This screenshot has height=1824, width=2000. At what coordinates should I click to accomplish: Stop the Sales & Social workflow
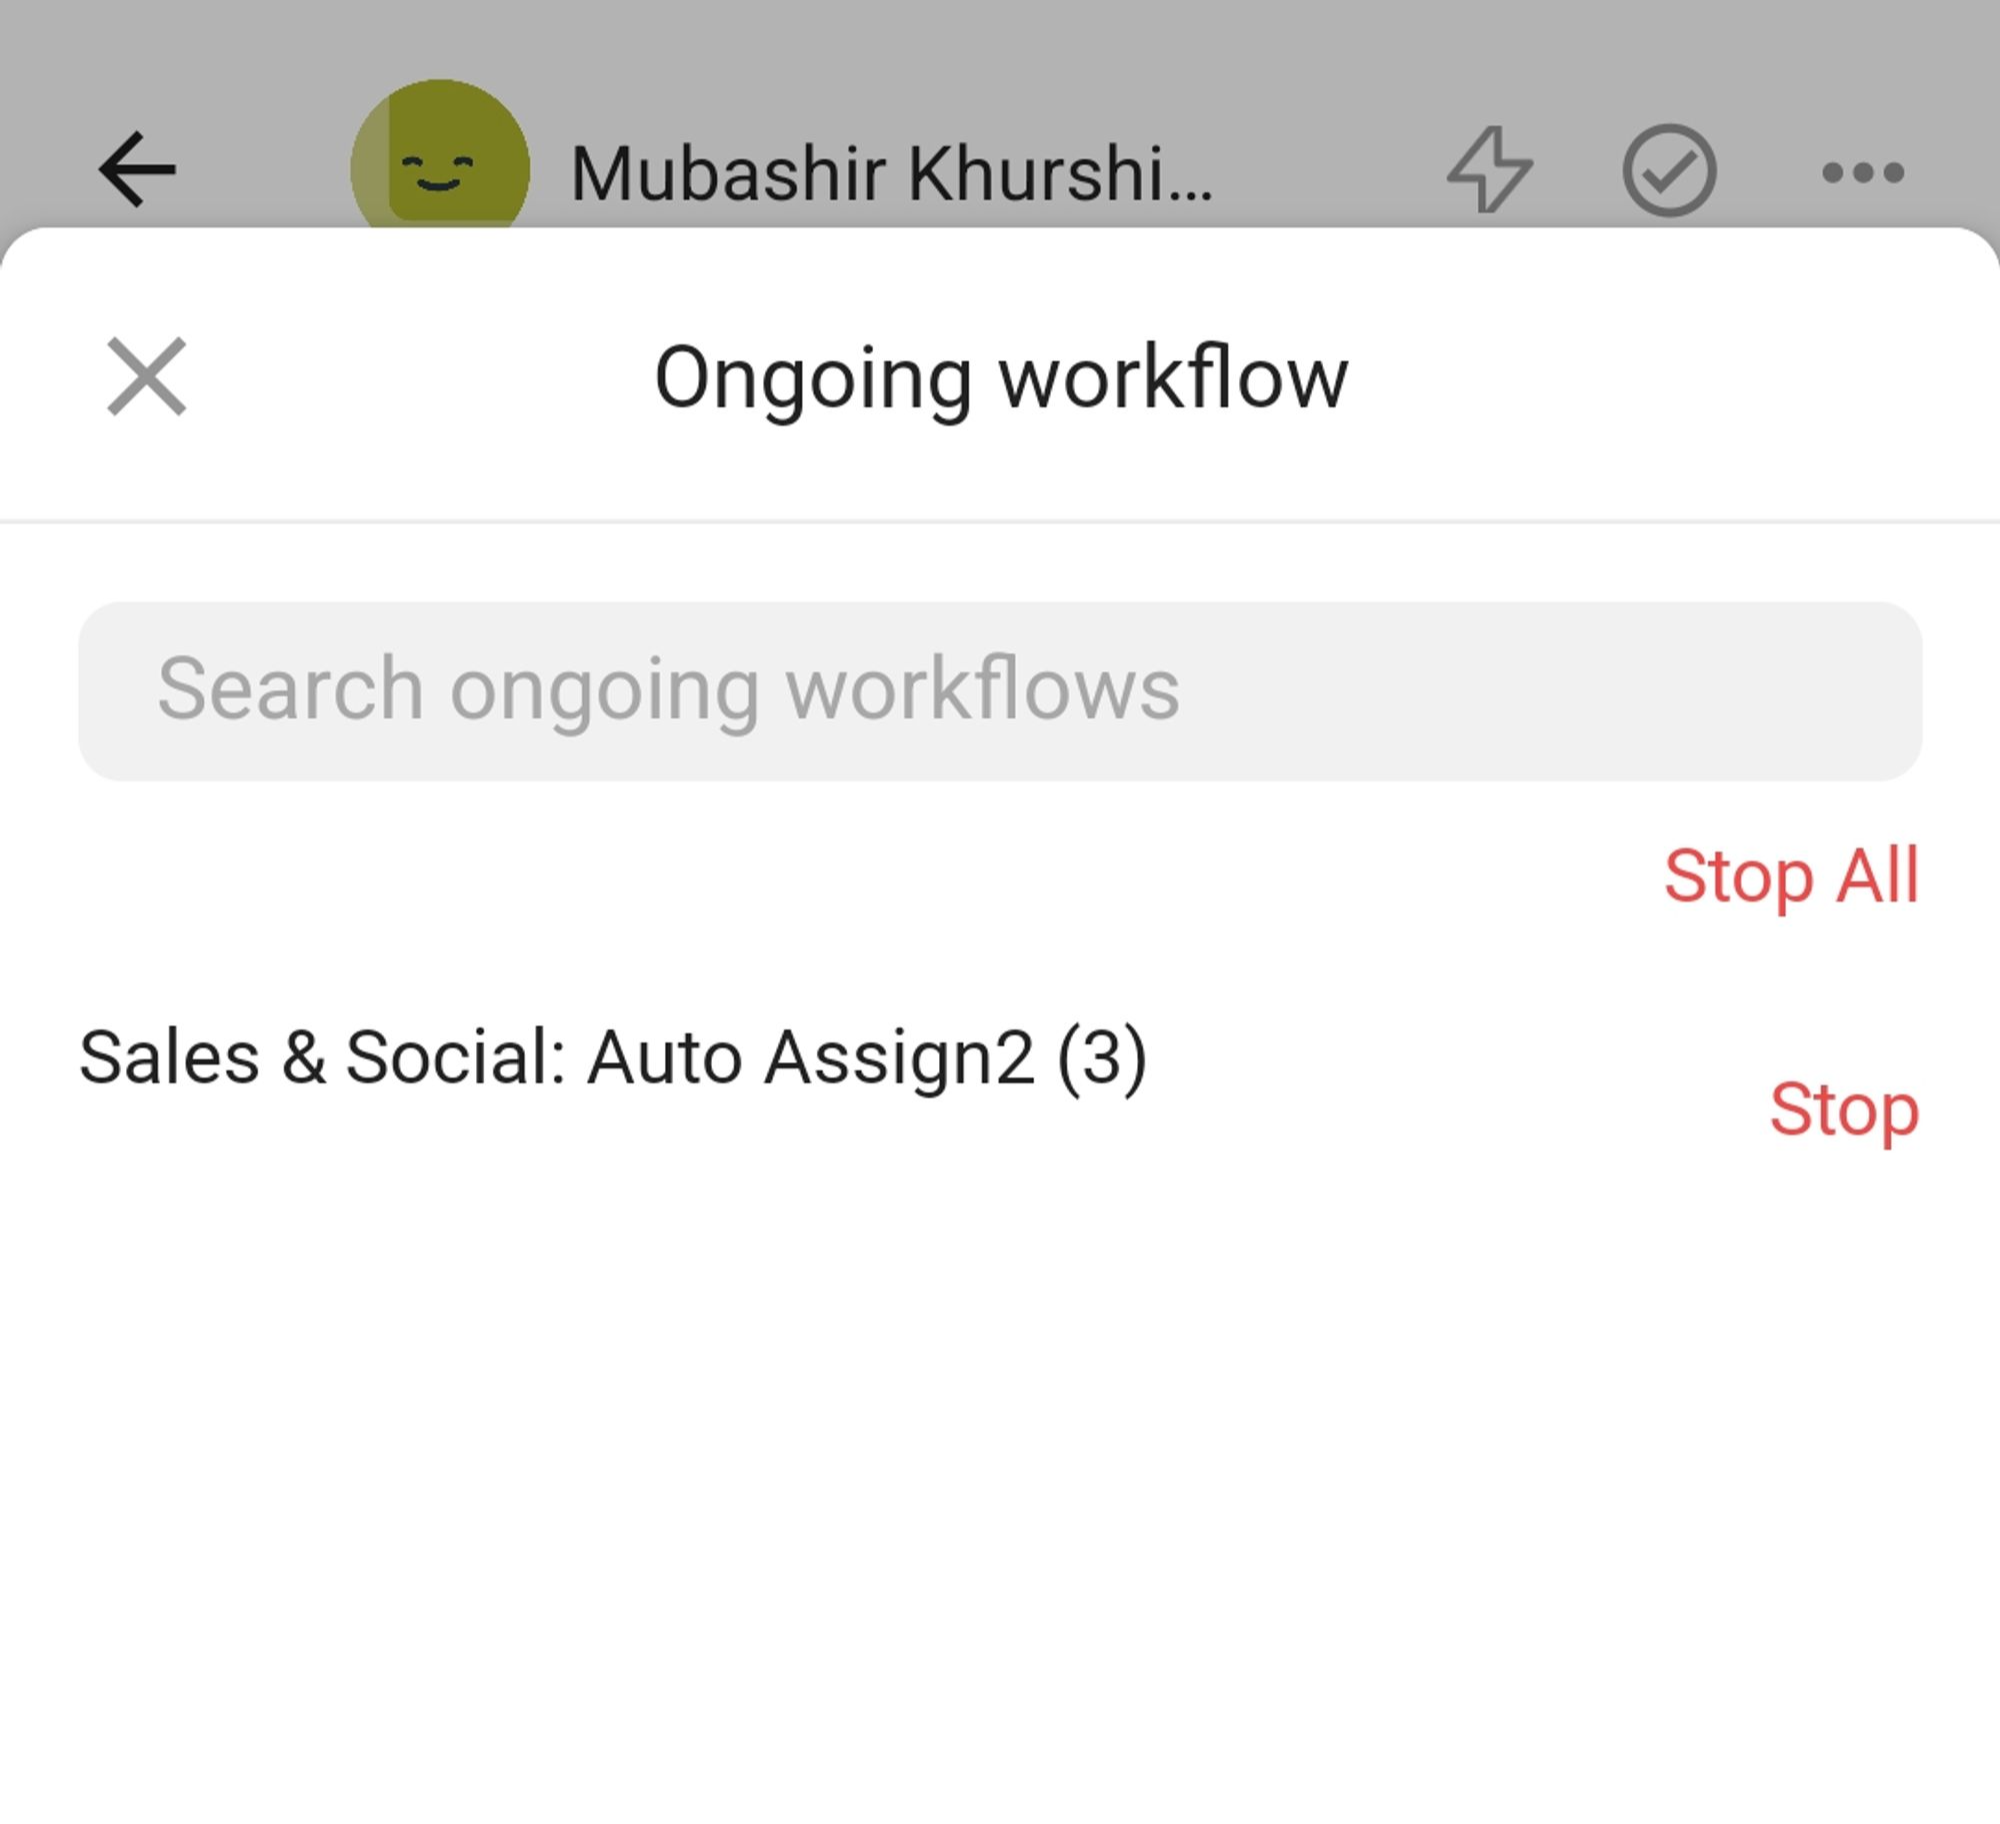1843,1108
